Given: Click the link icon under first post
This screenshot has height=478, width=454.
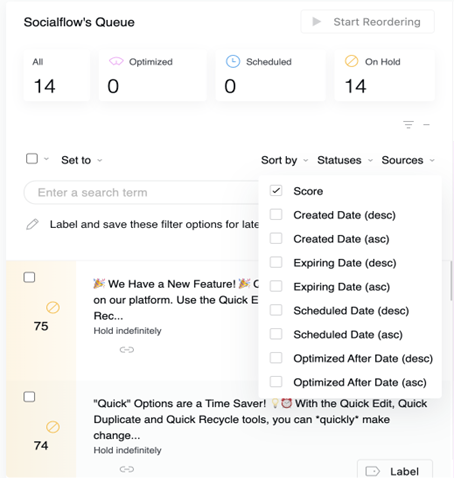Looking at the screenshot, I should click(x=127, y=350).
